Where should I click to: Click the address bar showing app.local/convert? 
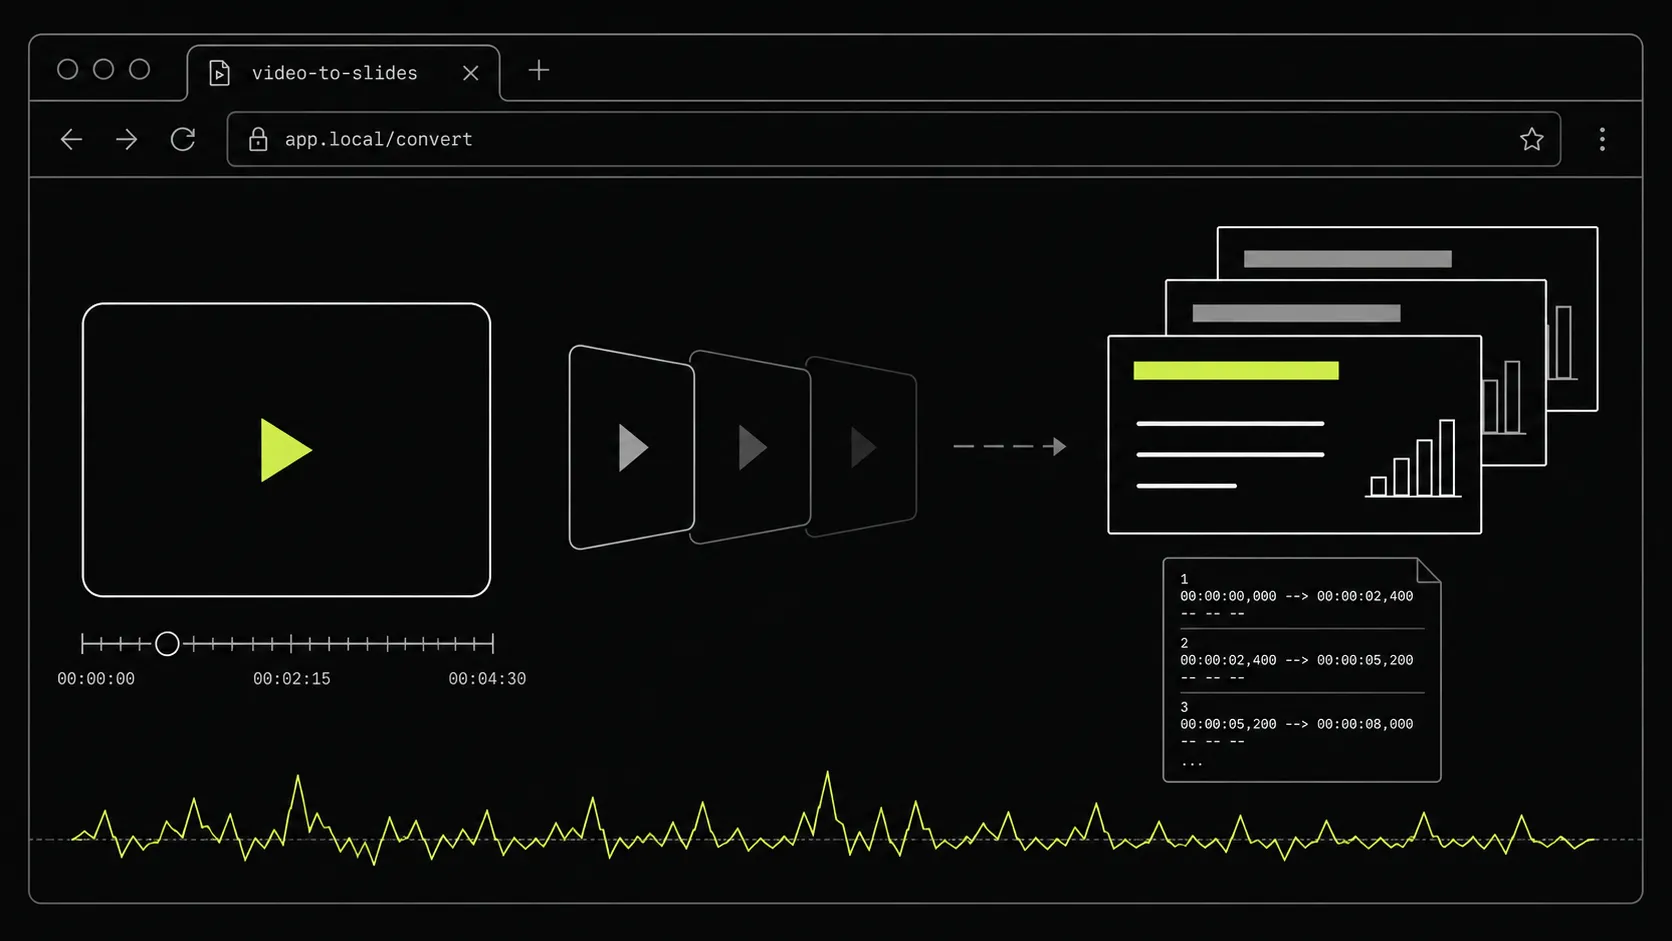tap(893, 139)
